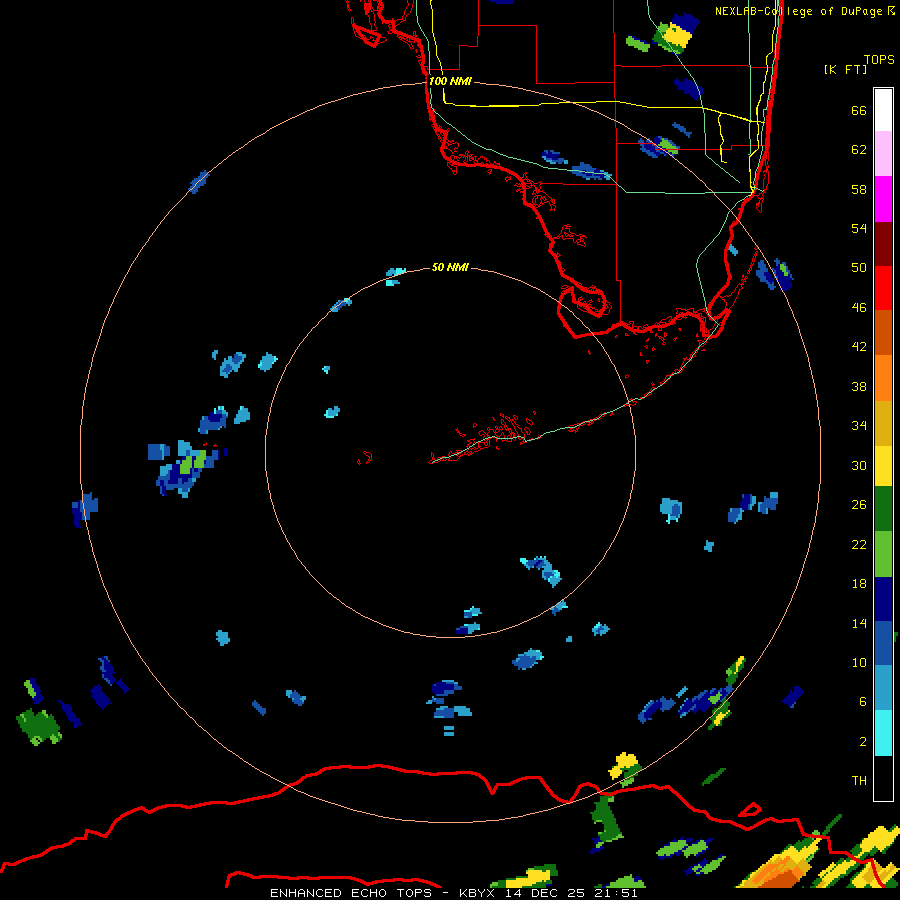Click the legend value 18
Screen dimensions: 900x900
click(859, 584)
